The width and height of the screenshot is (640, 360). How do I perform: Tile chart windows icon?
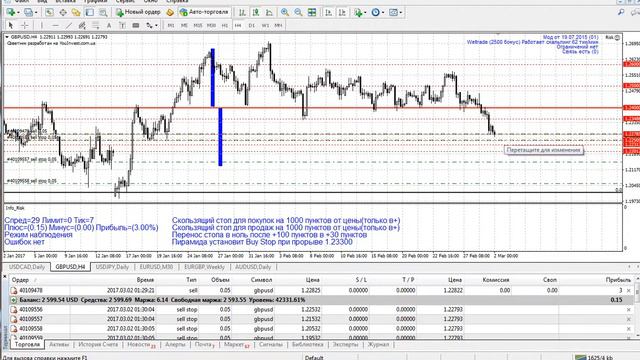point(312,12)
